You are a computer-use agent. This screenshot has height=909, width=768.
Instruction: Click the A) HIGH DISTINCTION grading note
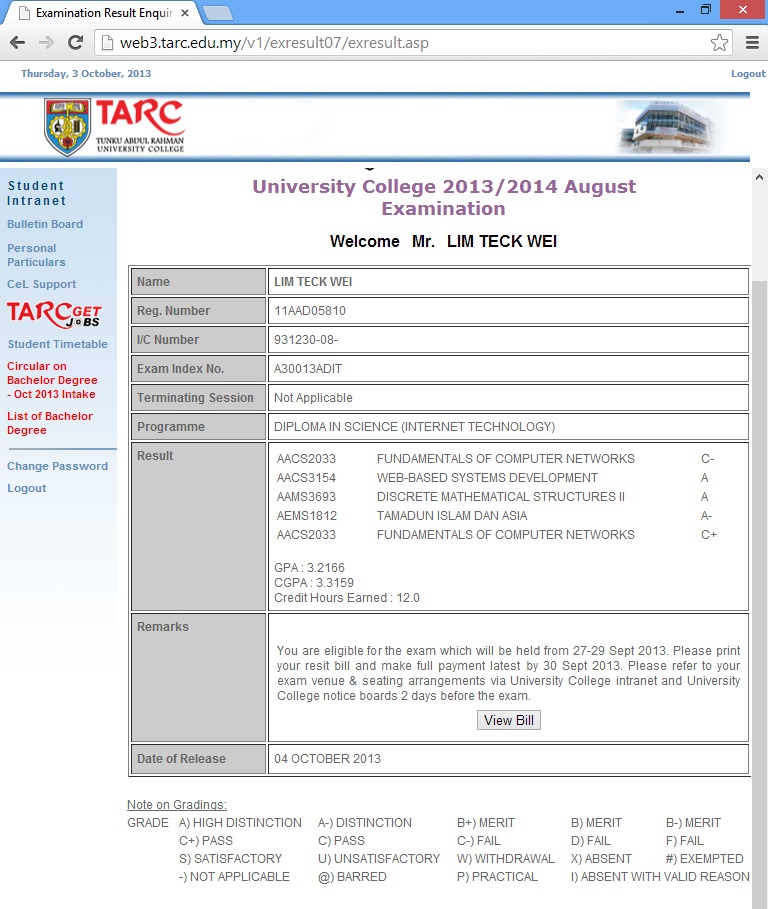[x=240, y=823]
